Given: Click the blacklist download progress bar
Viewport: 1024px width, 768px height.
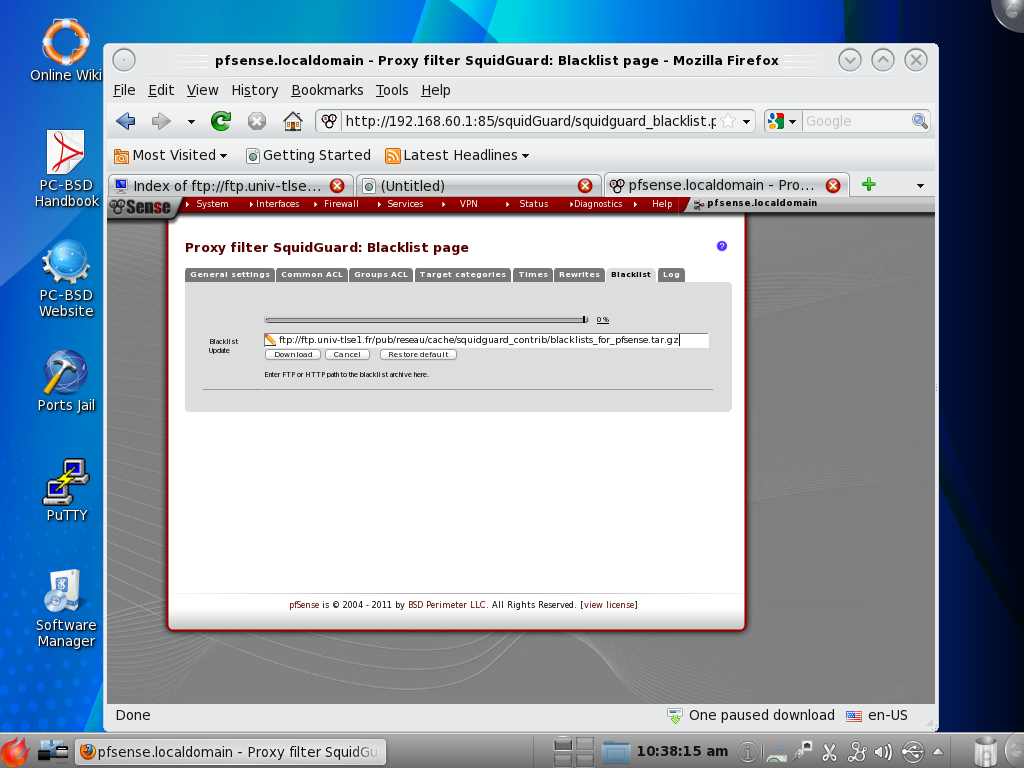Looking at the screenshot, I should (426, 319).
